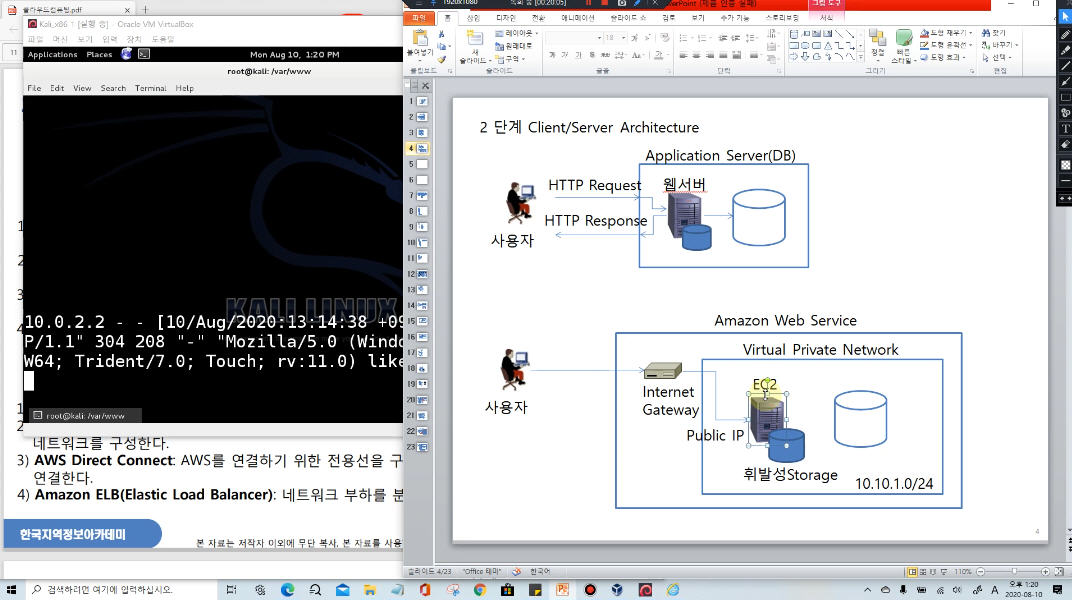The image size is (1072, 600).
Task: Open the Mail app from the taskbar
Action: pos(343,590)
